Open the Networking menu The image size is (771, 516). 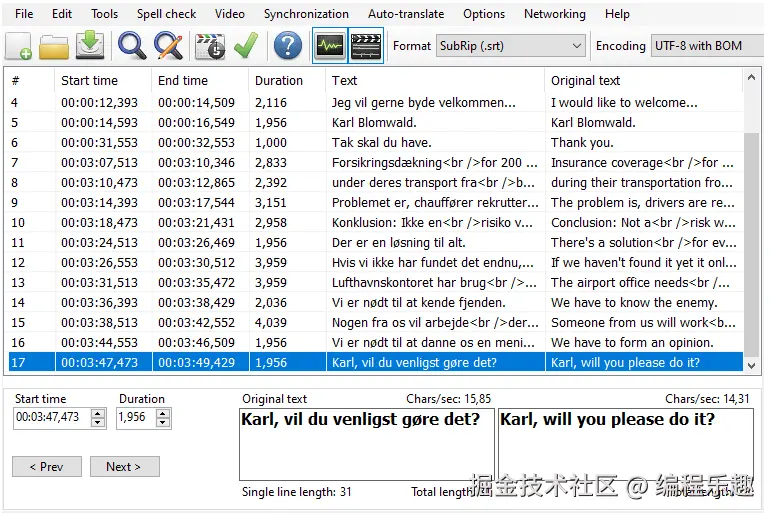point(555,14)
